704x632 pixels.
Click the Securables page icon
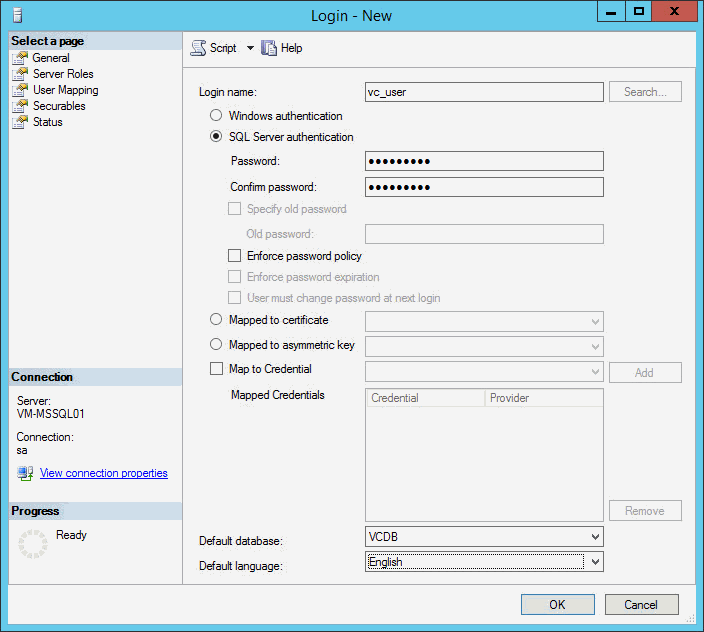click(x=19, y=106)
